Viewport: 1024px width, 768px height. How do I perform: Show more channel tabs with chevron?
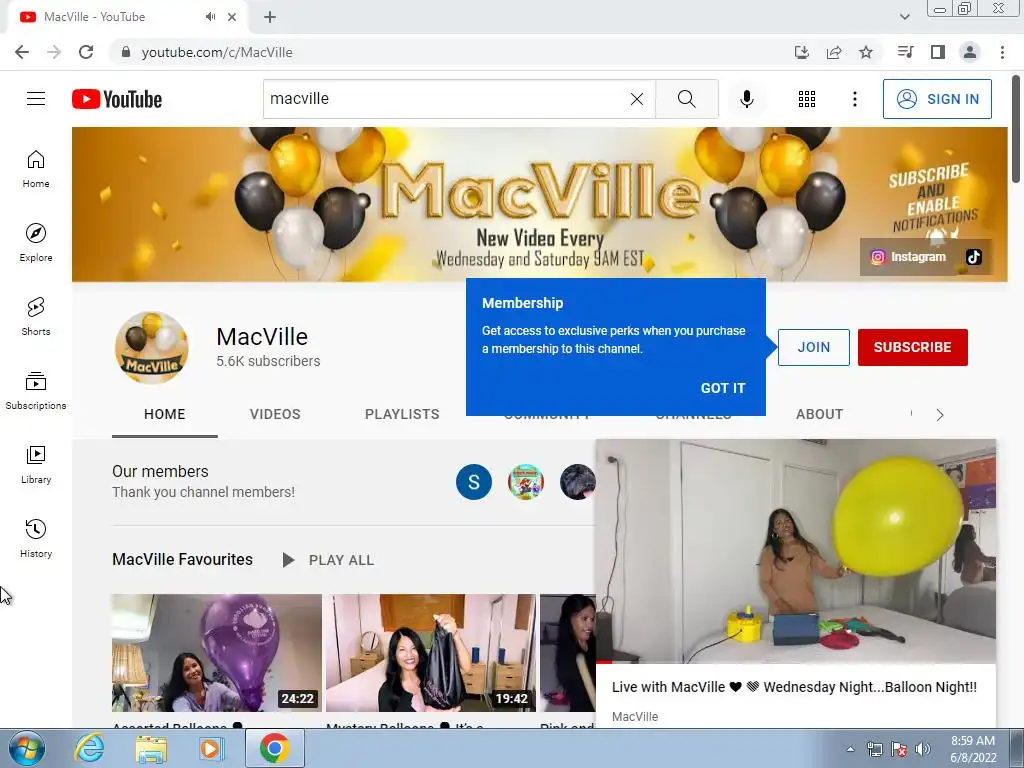point(940,415)
